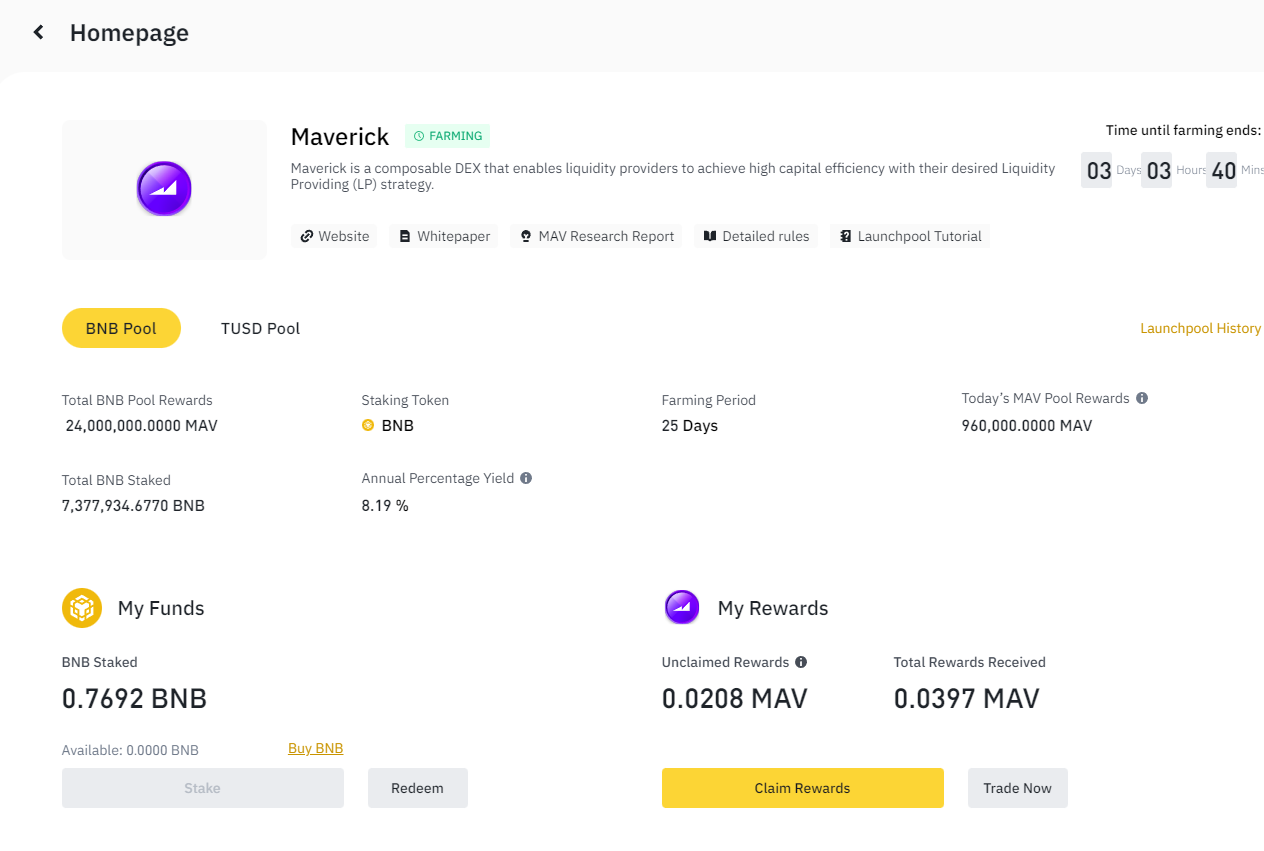1264x851 pixels.
Task: Follow the Buy BNB link
Action: (x=316, y=749)
